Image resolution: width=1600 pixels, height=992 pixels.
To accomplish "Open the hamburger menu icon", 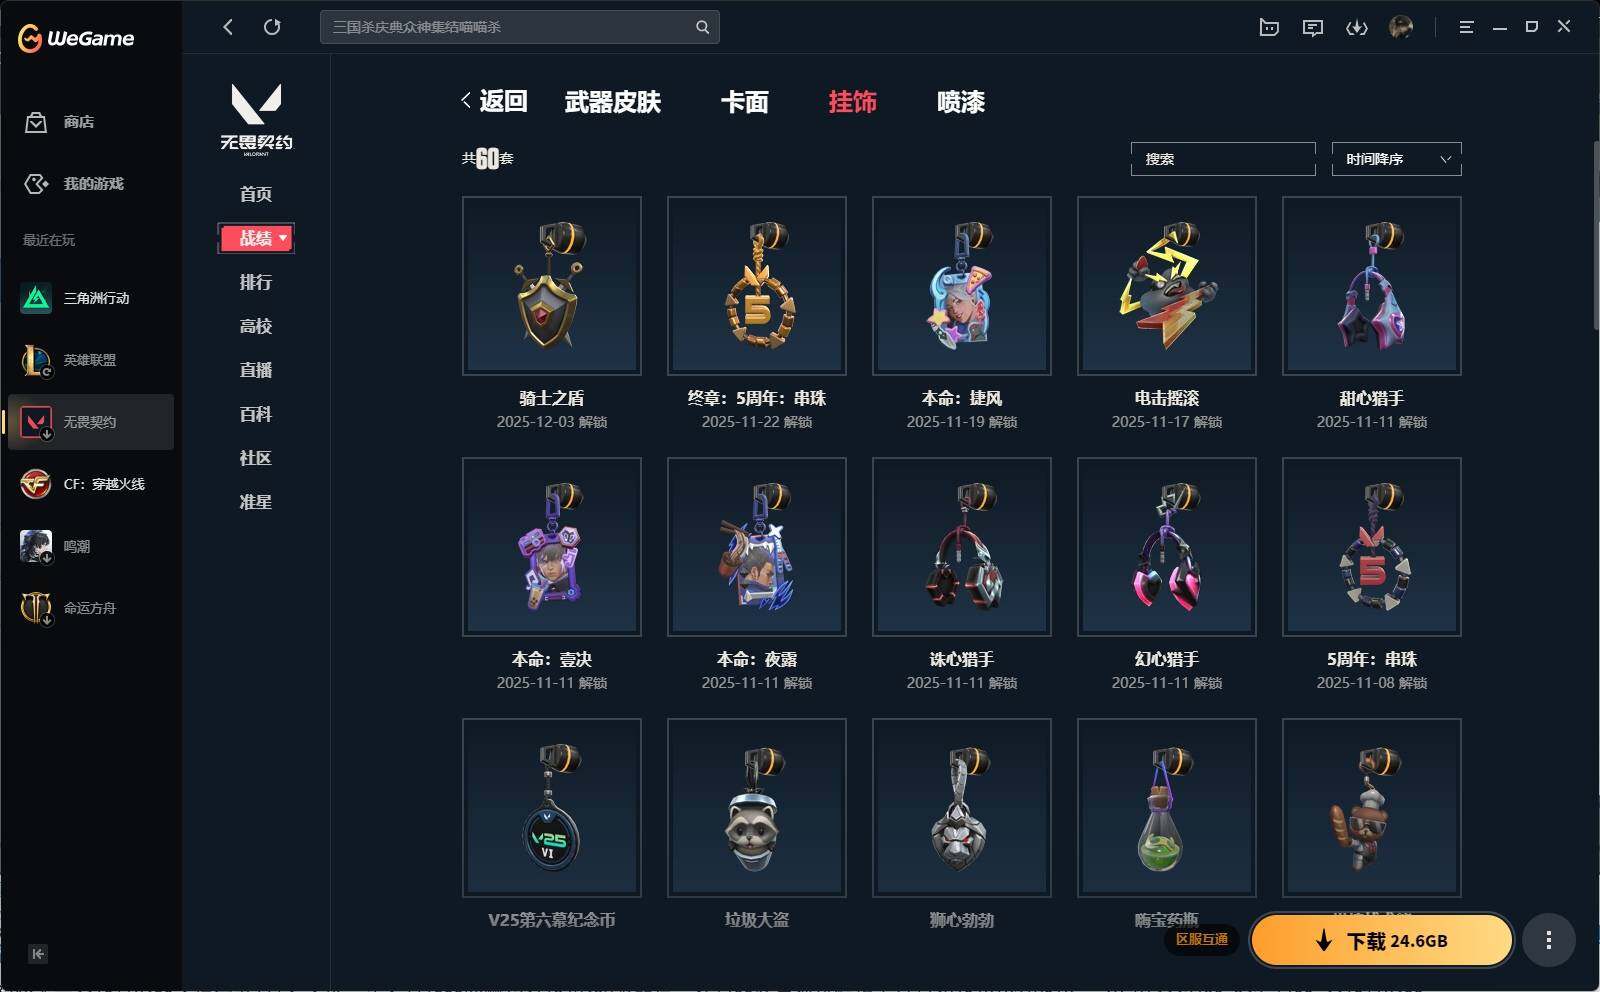I will pos(1466,27).
